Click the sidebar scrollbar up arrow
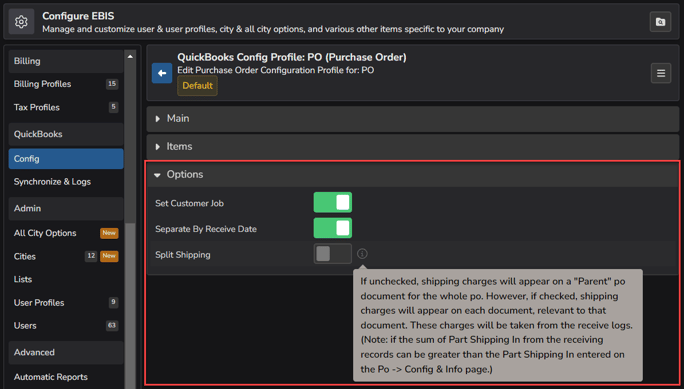 pos(130,56)
